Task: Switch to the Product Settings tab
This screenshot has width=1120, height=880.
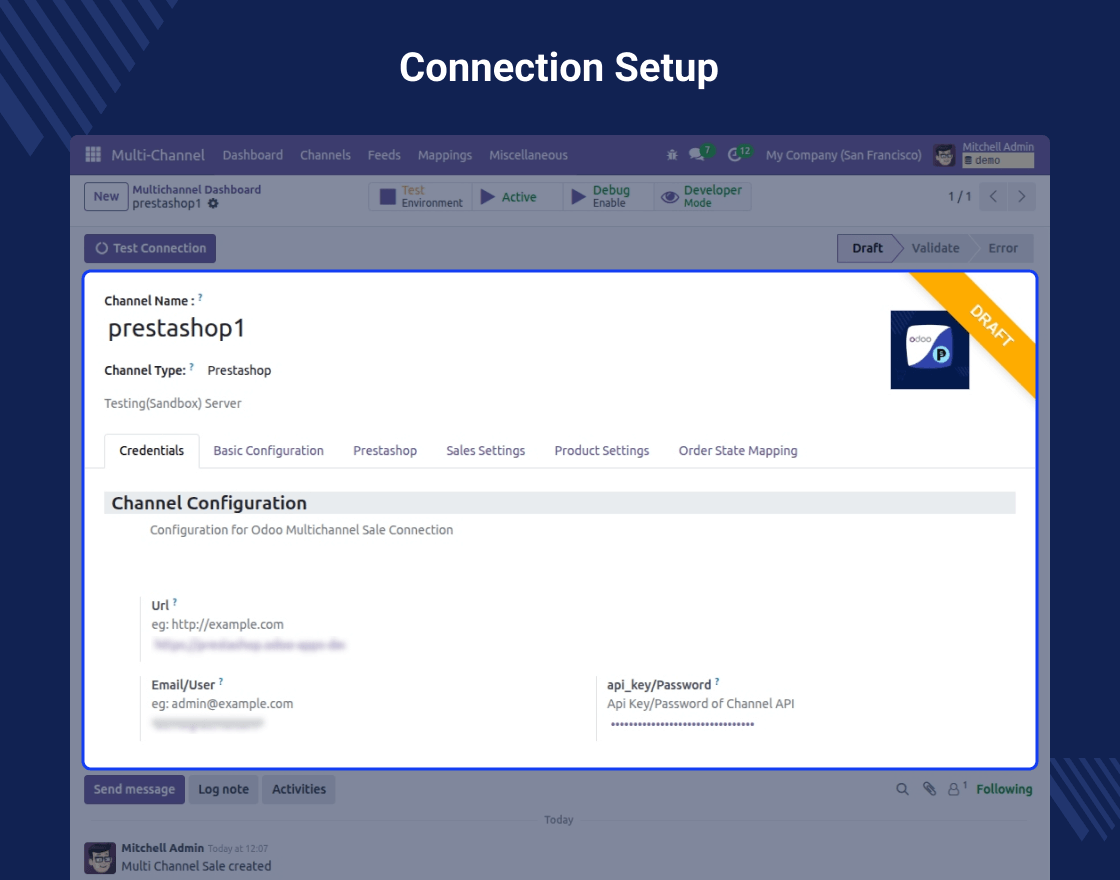Action: [x=602, y=451]
